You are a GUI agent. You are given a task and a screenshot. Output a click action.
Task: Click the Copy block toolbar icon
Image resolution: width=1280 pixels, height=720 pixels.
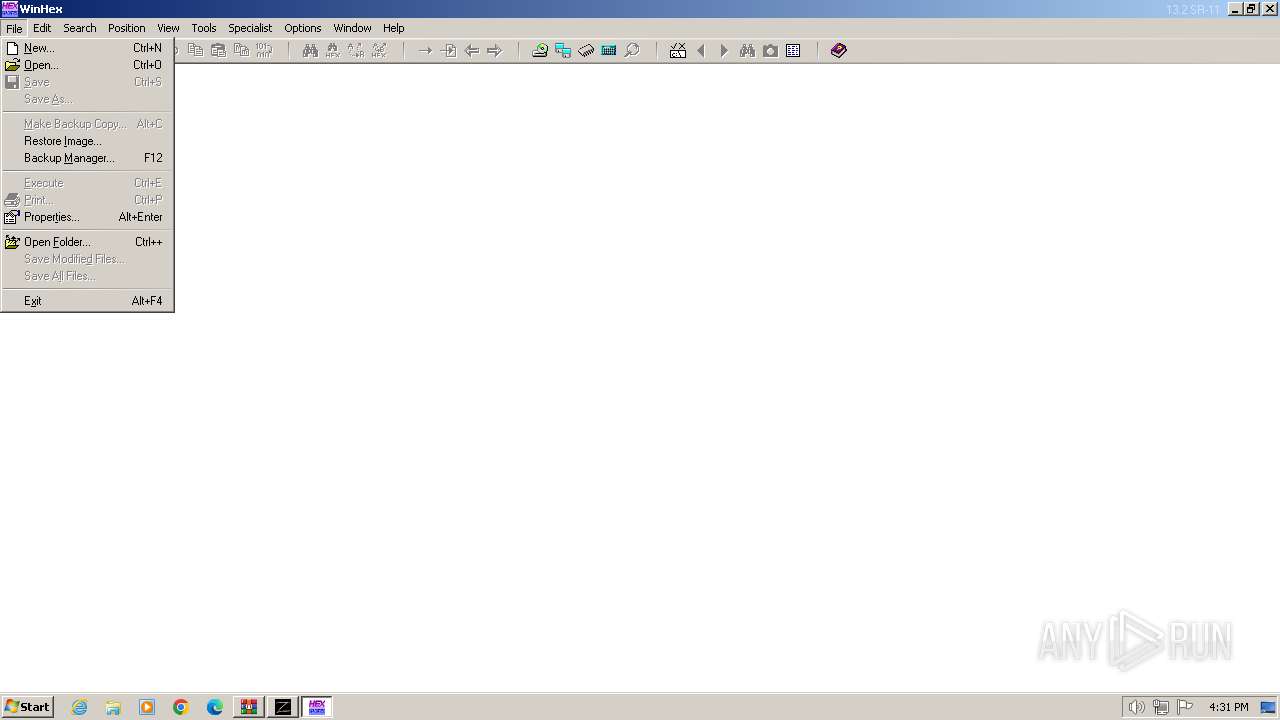195,50
